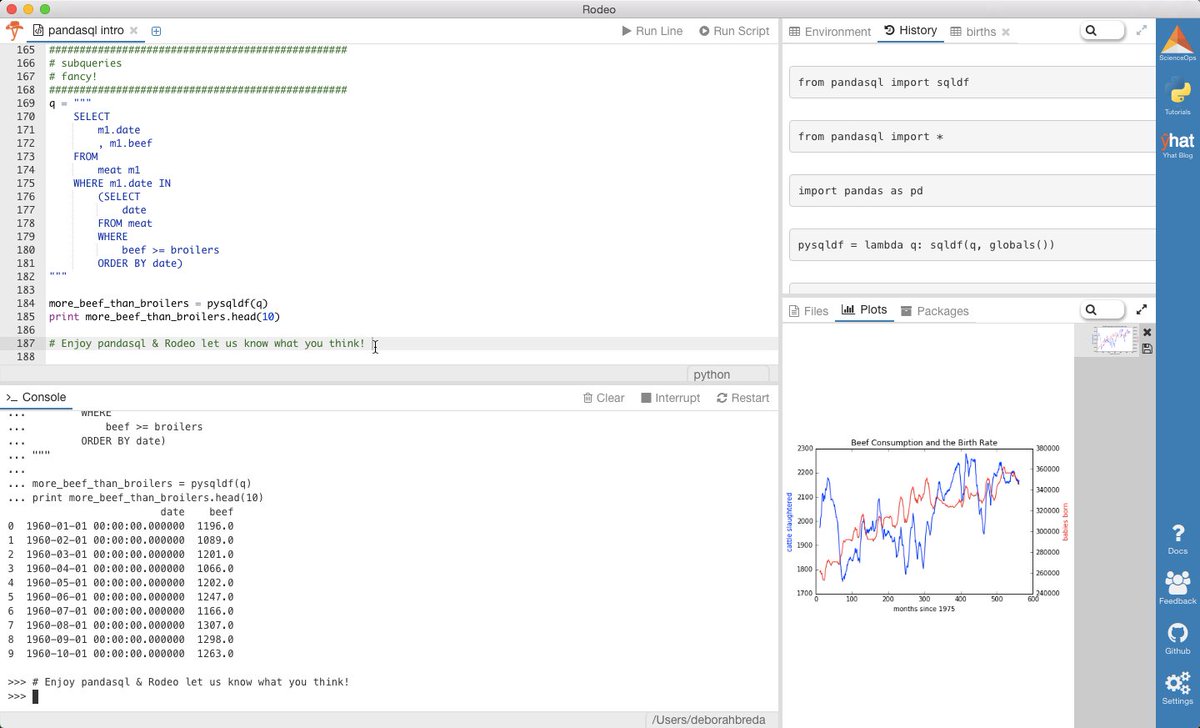The image size is (1200, 728).
Task: Click Run Line button
Action: click(x=652, y=31)
